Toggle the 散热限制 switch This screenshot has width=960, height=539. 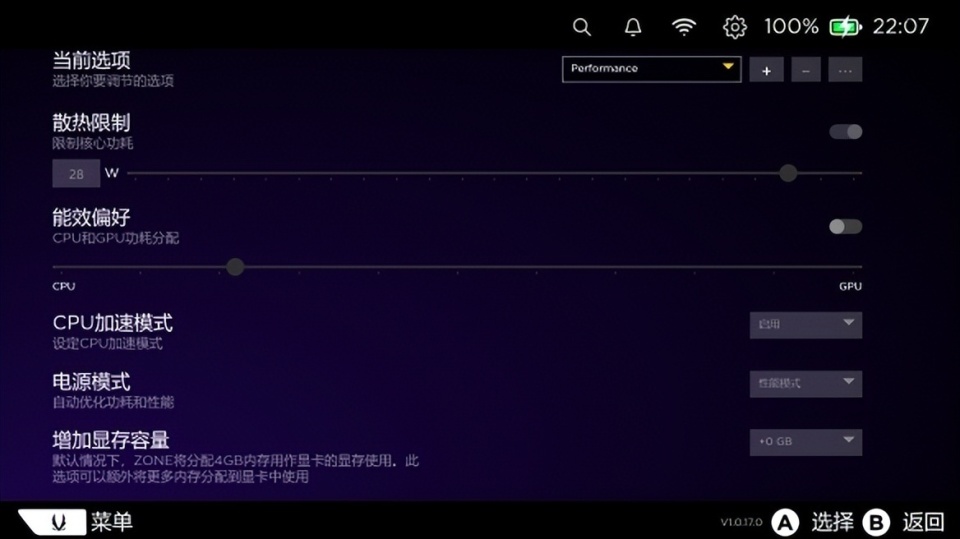(845, 132)
